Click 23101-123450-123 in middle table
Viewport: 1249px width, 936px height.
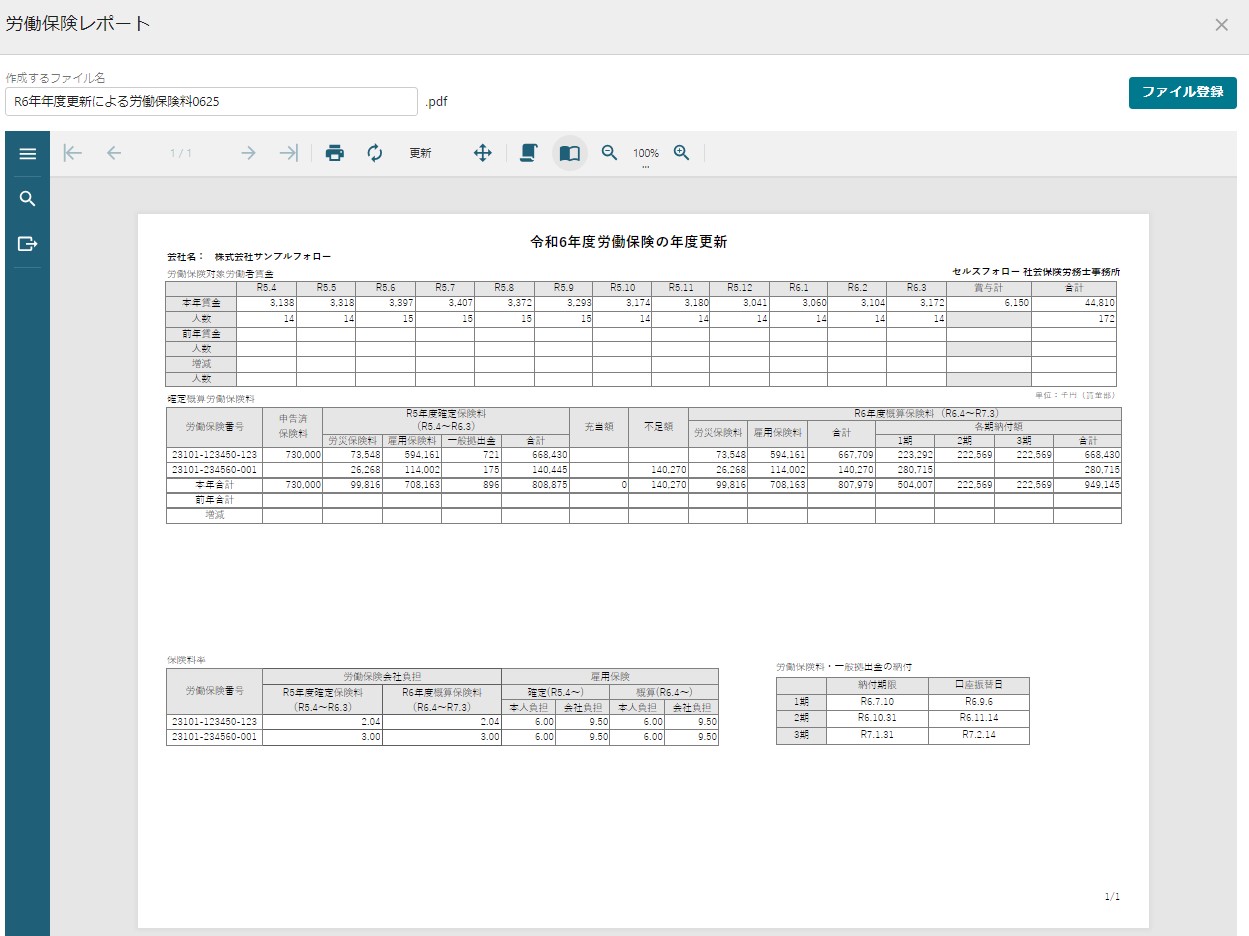pos(215,454)
